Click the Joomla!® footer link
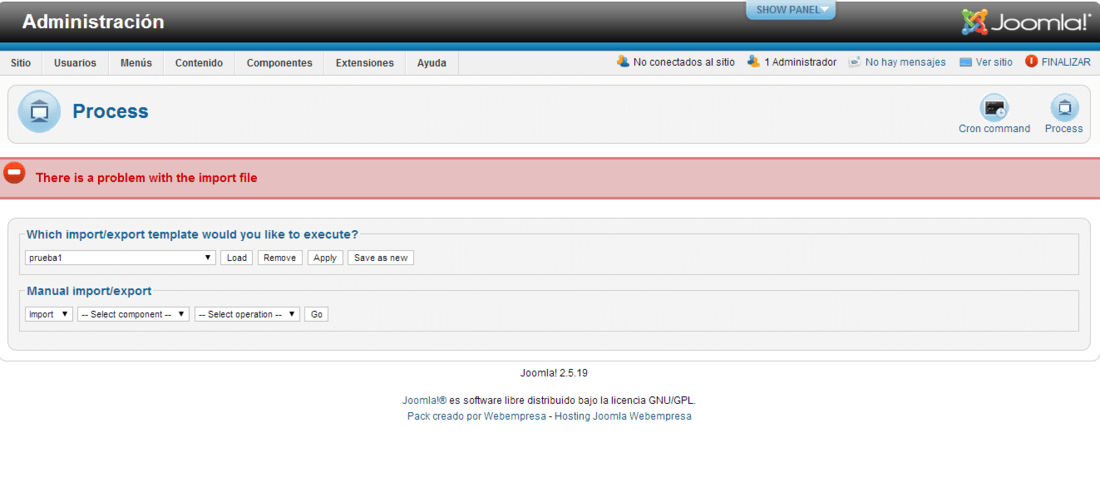 point(424,401)
